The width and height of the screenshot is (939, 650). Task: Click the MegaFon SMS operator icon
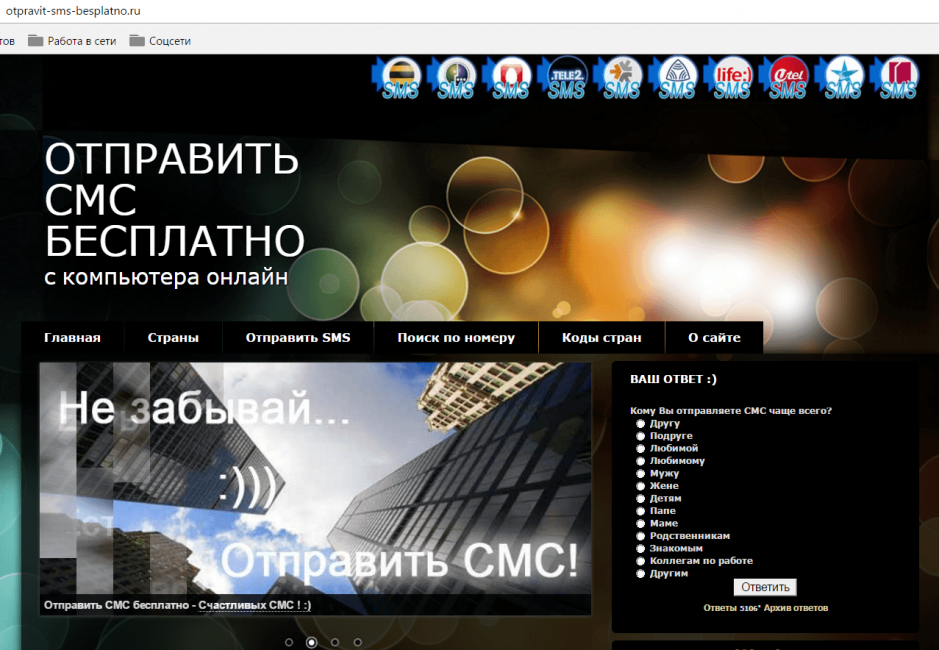click(x=455, y=78)
